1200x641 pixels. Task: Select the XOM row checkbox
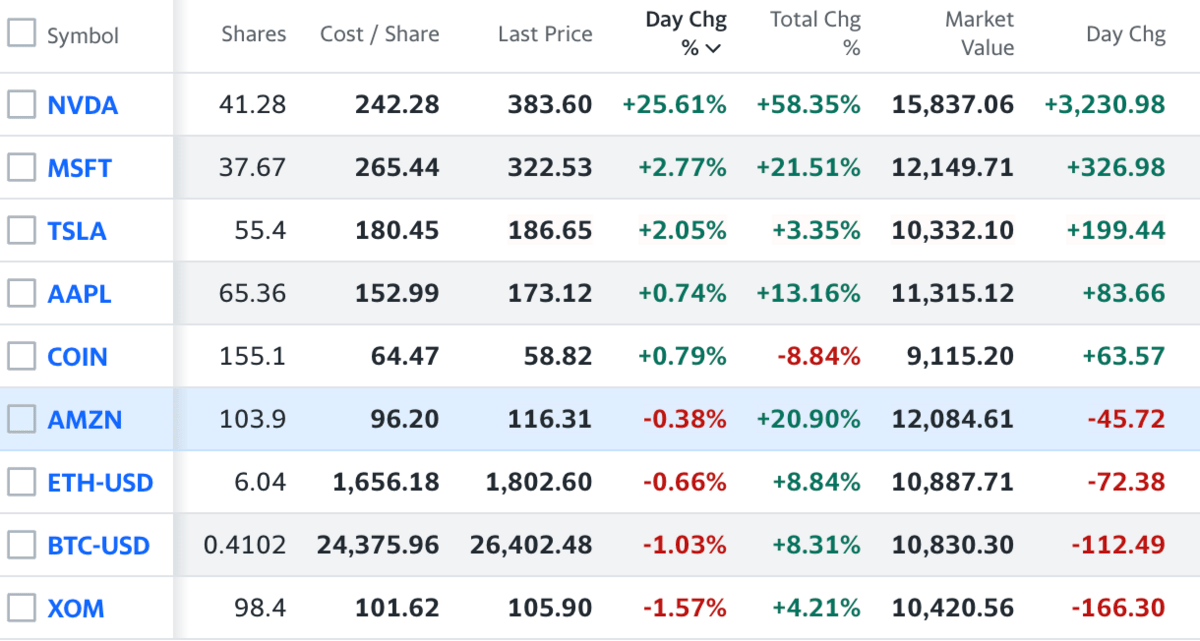[21, 608]
